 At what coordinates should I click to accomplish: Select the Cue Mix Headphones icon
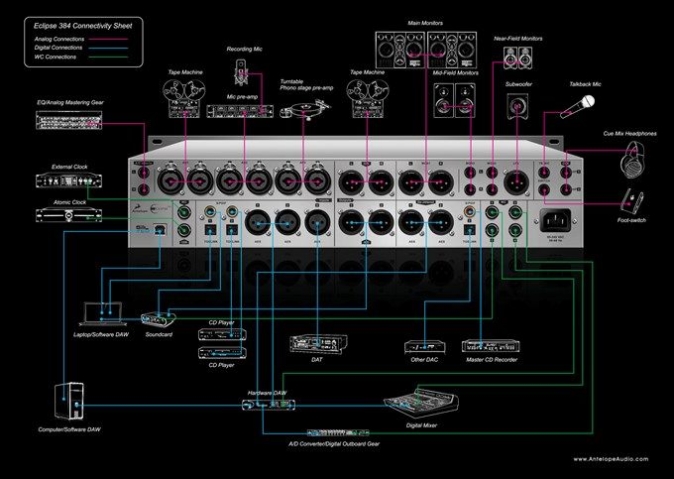click(632, 160)
